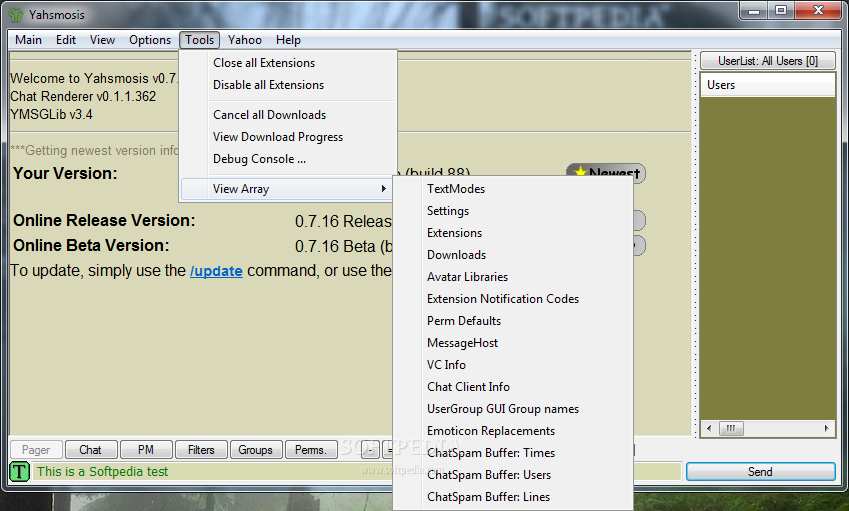849x511 pixels.
Task: Expand the View Array submenu
Action: click(x=286, y=189)
